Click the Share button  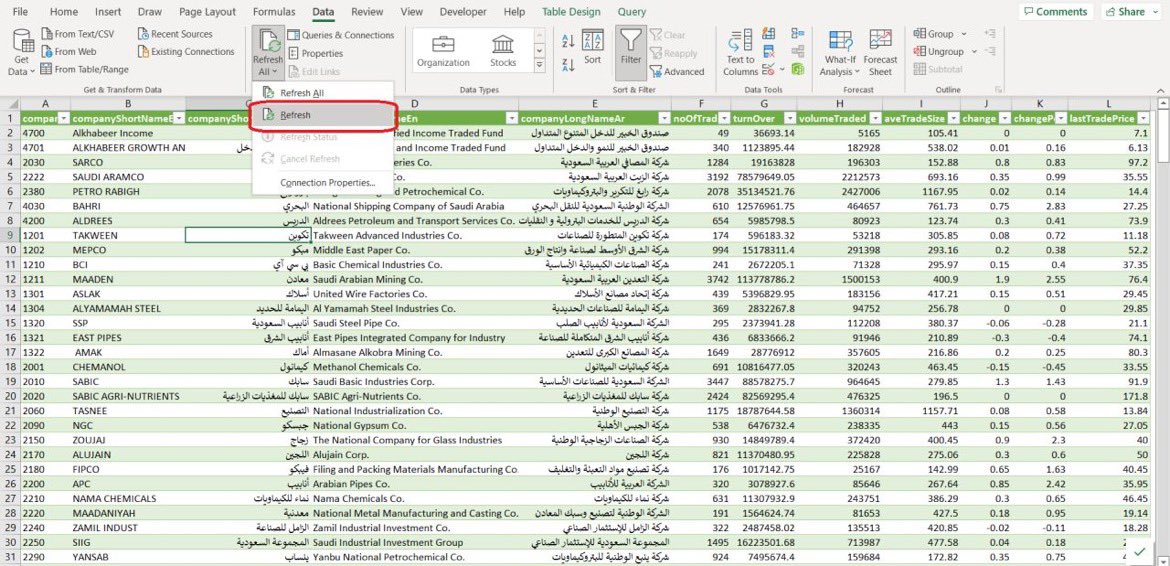pos(1132,12)
